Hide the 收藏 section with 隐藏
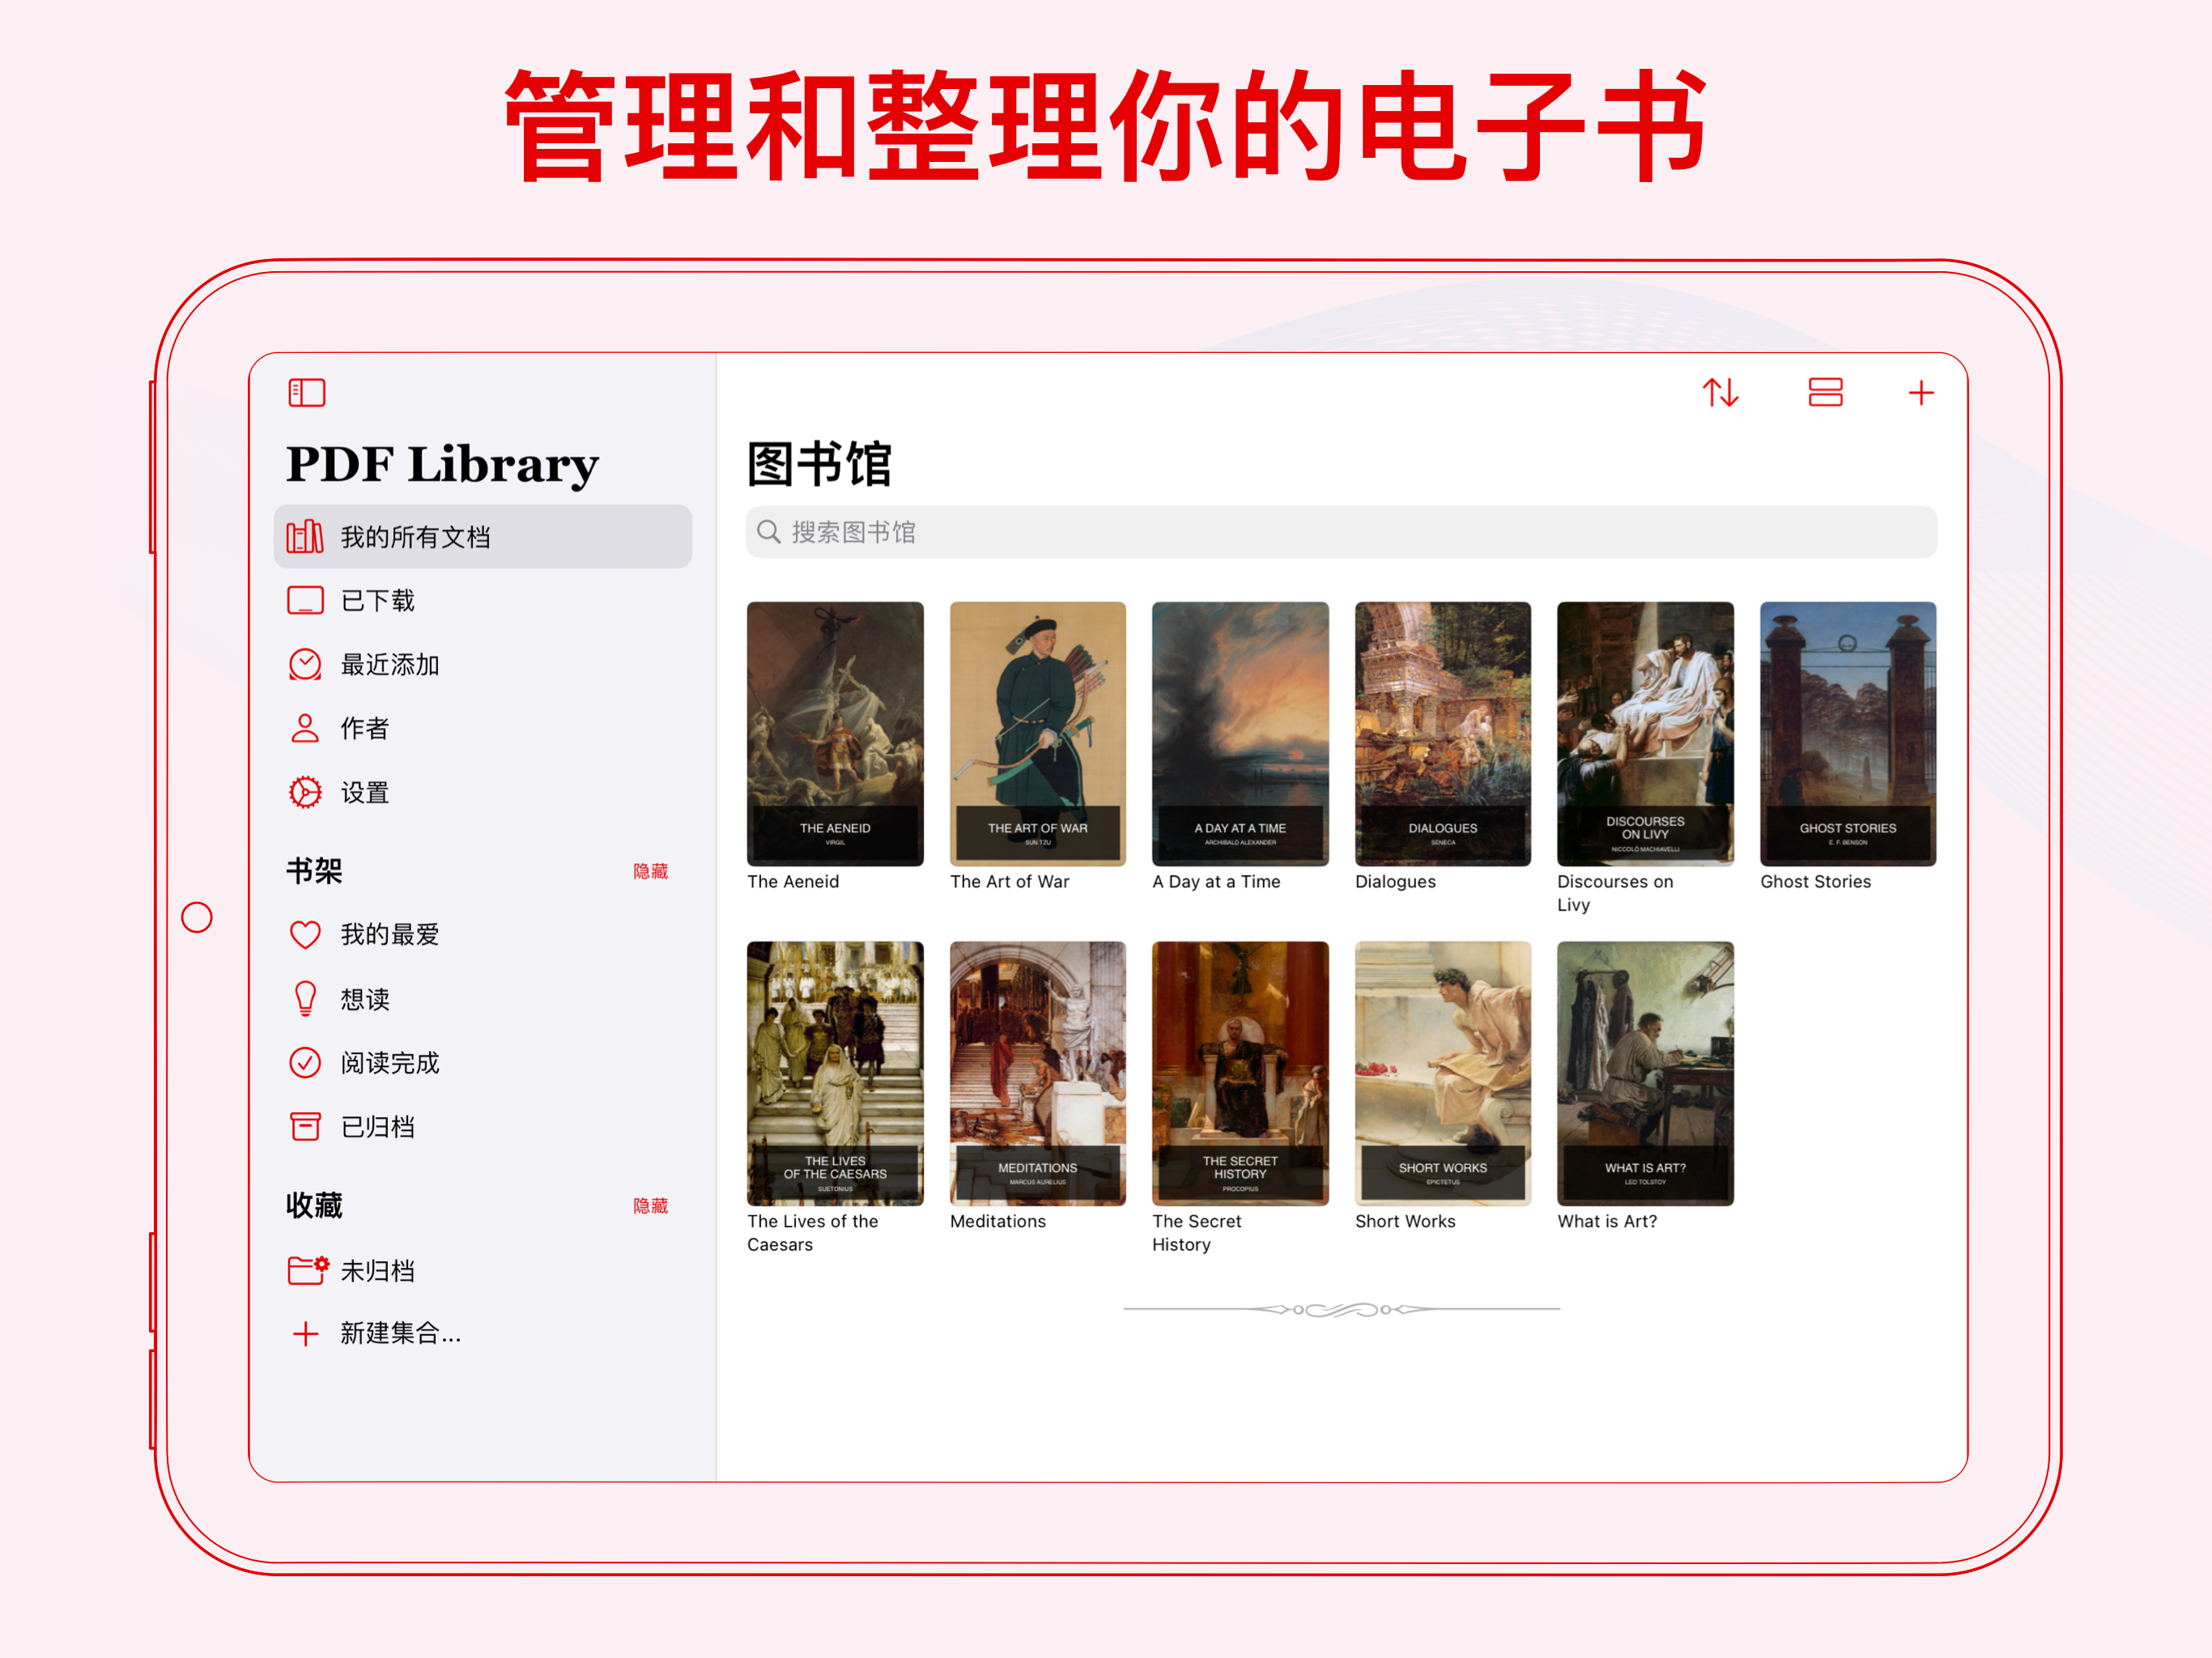Screen dimensions: 2212x1658 (x=650, y=1205)
